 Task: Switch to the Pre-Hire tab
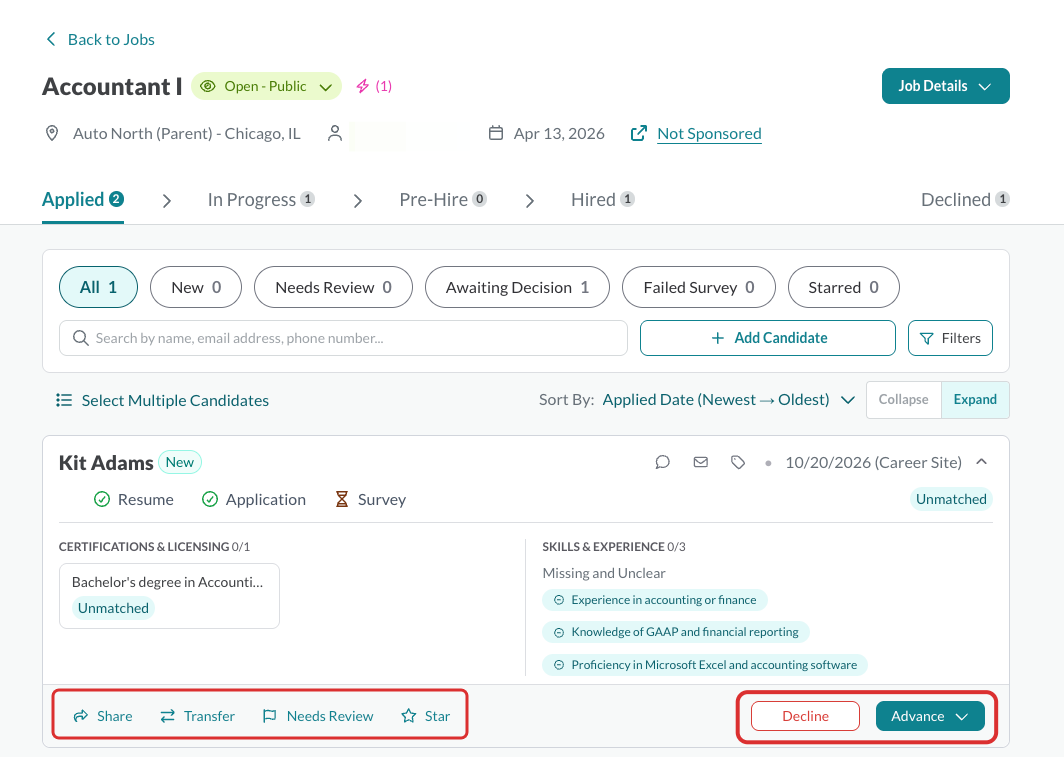pyautogui.click(x=443, y=199)
